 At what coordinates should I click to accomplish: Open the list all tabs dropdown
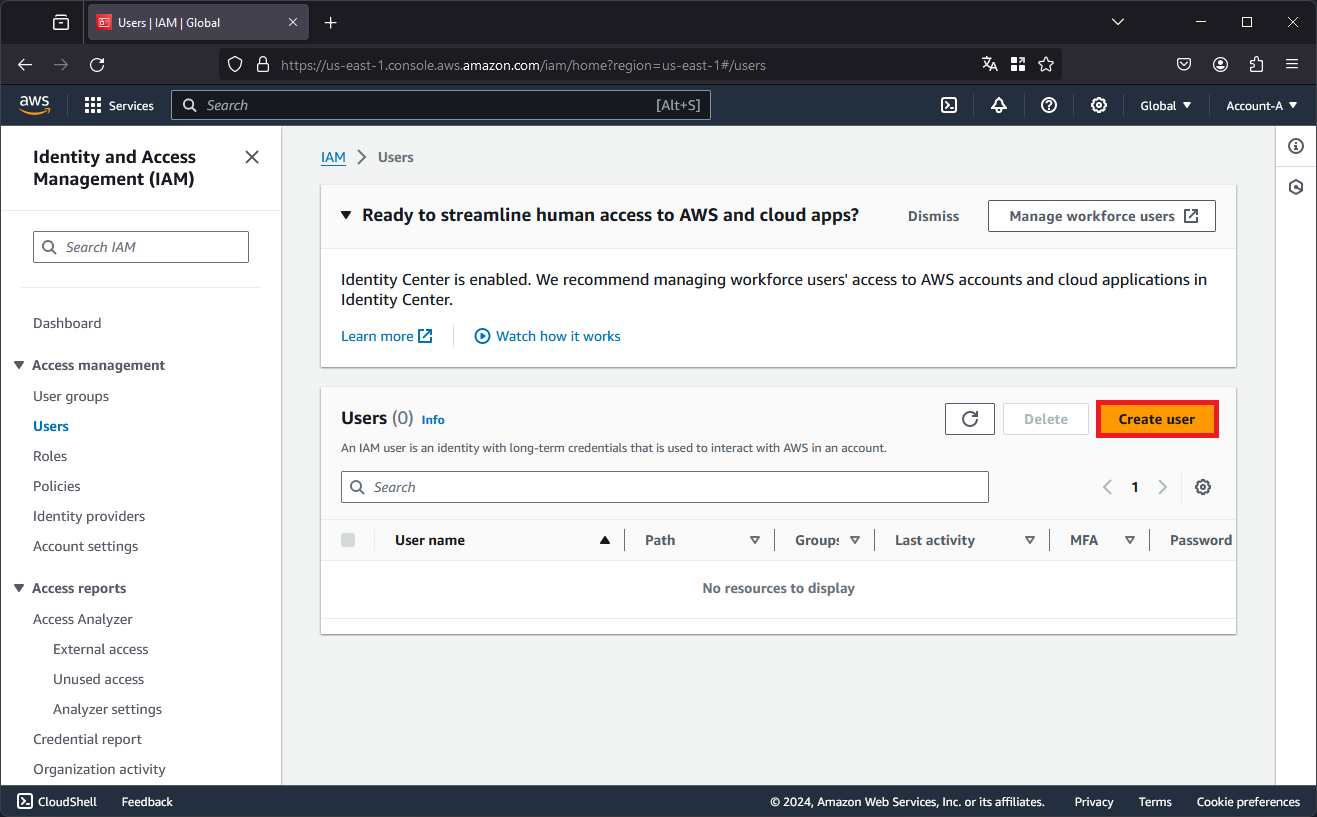[x=1118, y=22]
